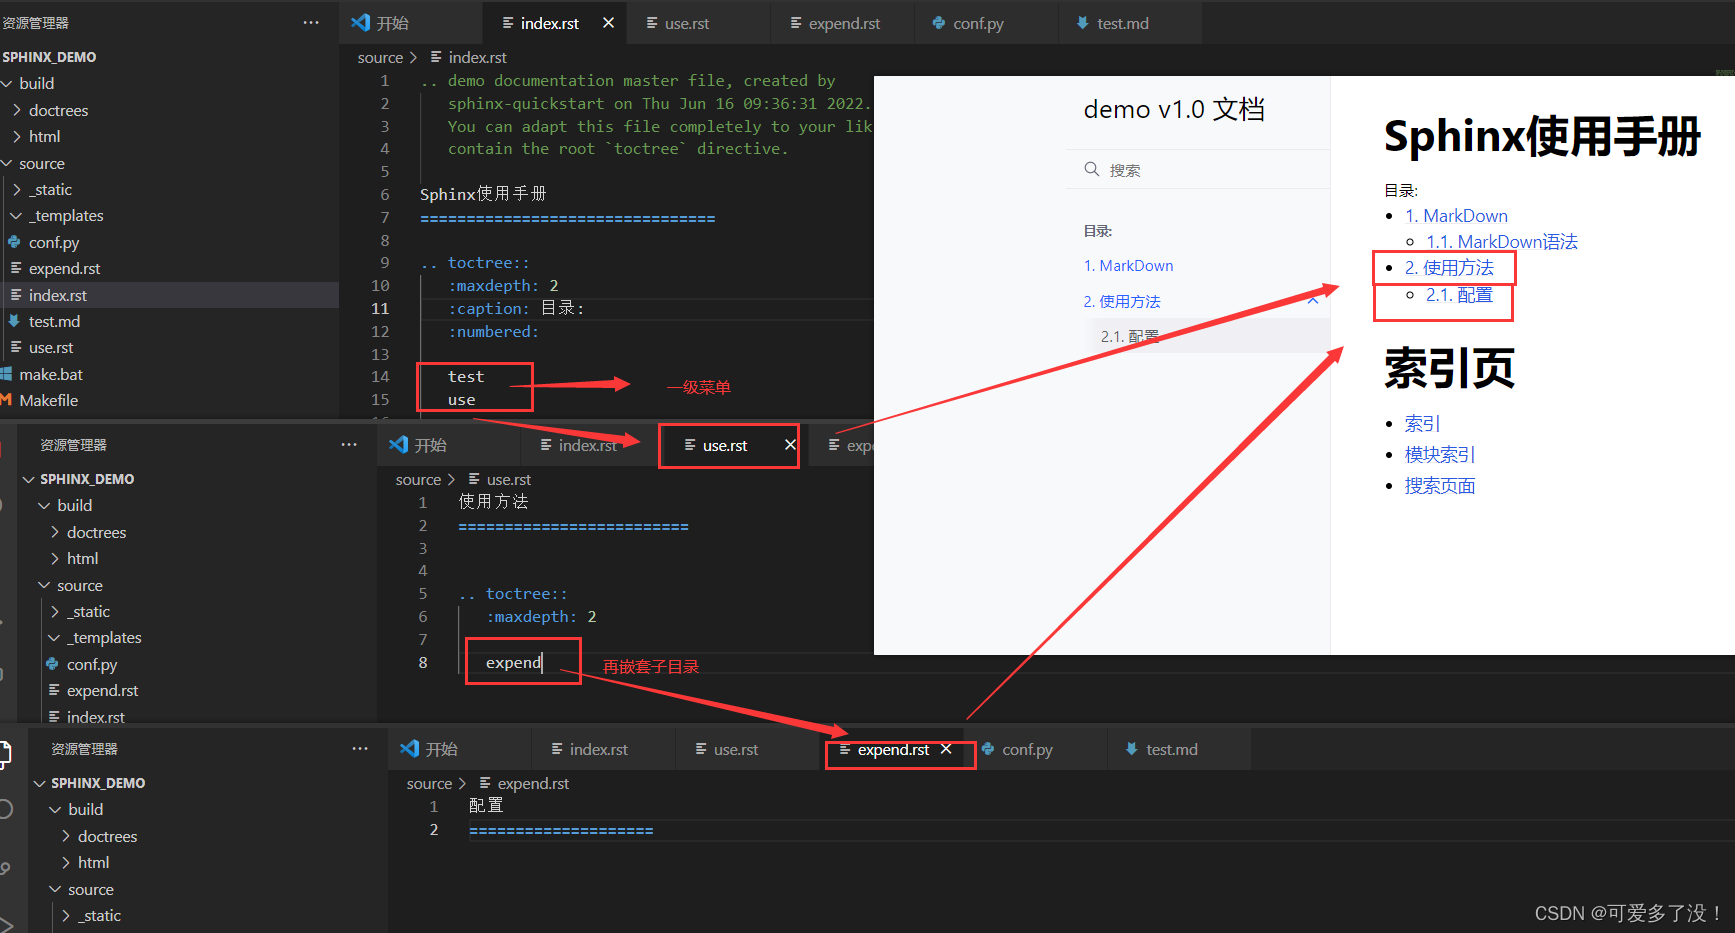The height and width of the screenshot is (933, 1735).
Task: Open conf.py via its Python icon
Action: coord(16,242)
